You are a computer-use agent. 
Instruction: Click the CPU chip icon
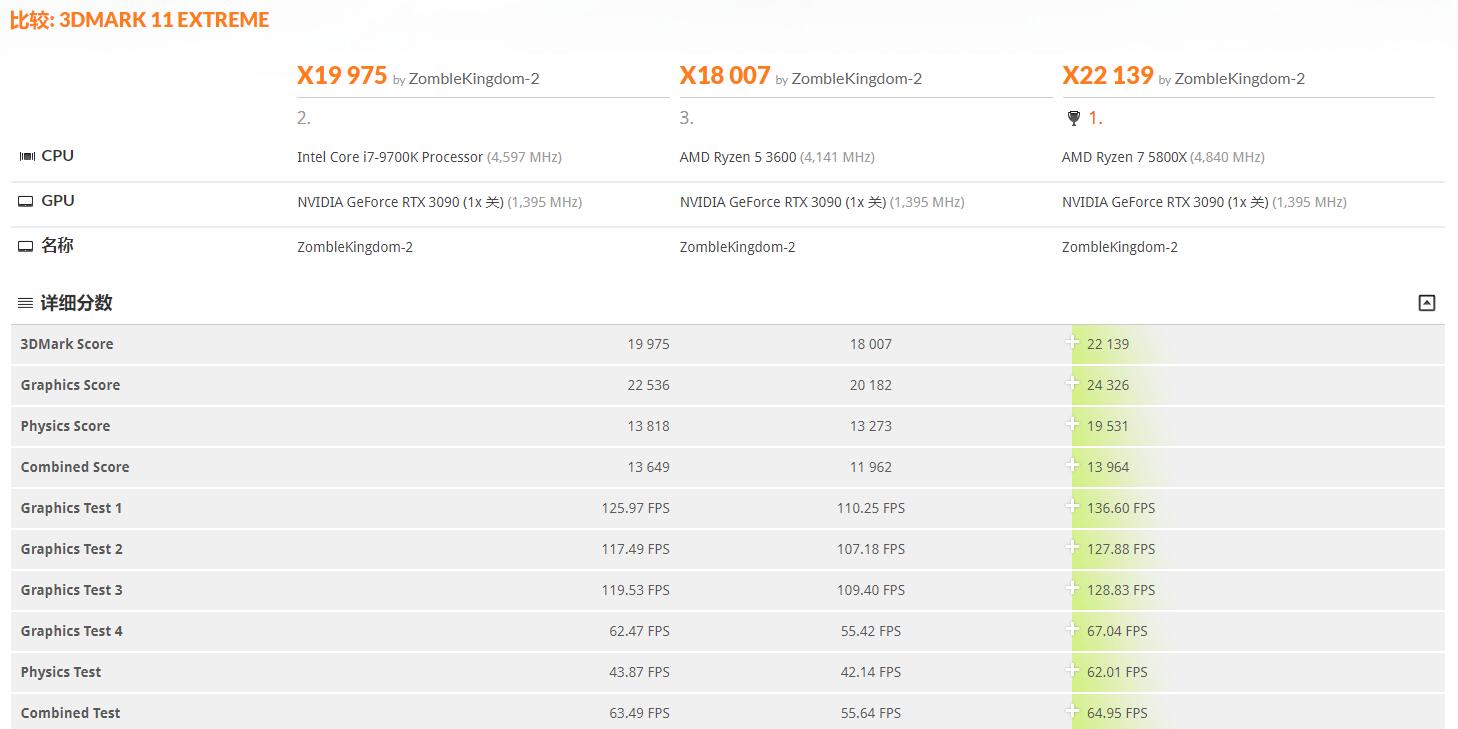(x=27, y=156)
